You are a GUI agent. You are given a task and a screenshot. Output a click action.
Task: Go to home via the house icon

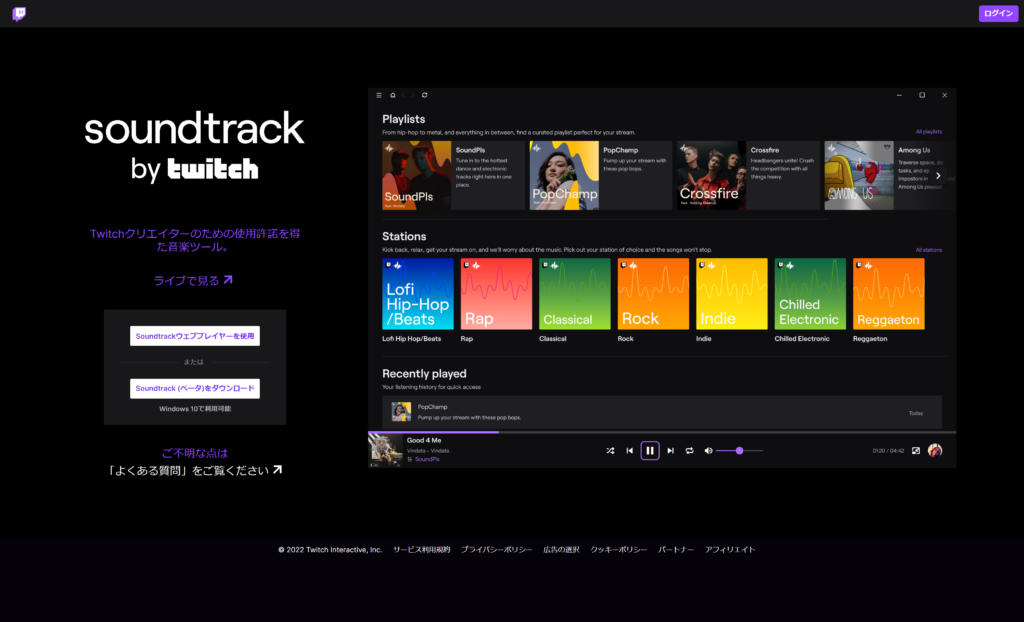[393, 95]
